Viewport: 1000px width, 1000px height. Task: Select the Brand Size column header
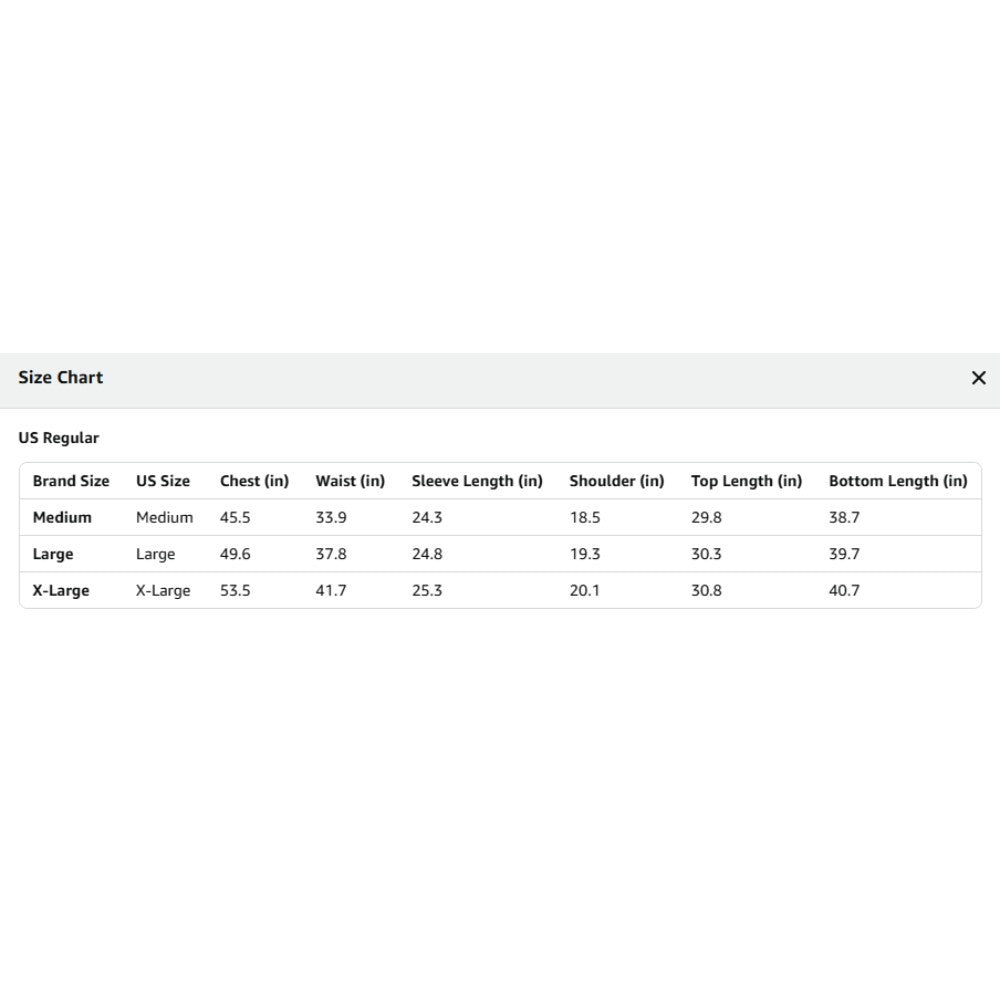[x=71, y=481]
